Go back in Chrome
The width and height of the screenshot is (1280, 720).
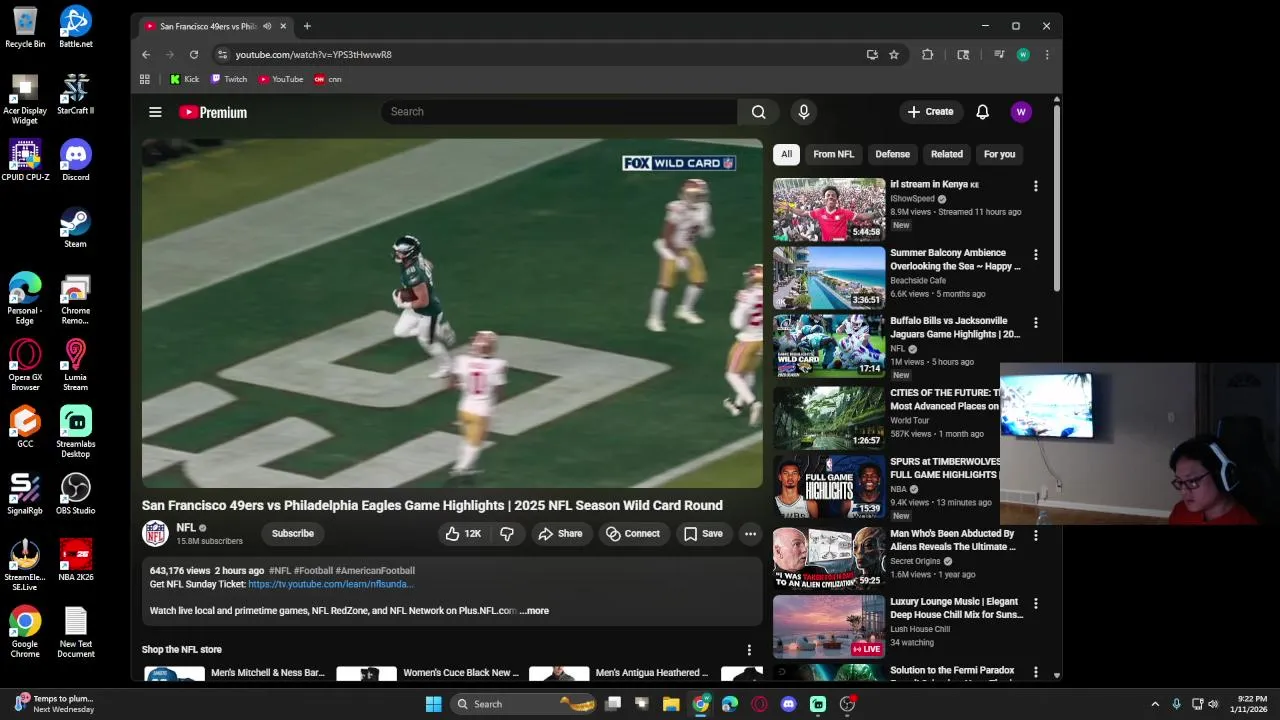(146, 55)
